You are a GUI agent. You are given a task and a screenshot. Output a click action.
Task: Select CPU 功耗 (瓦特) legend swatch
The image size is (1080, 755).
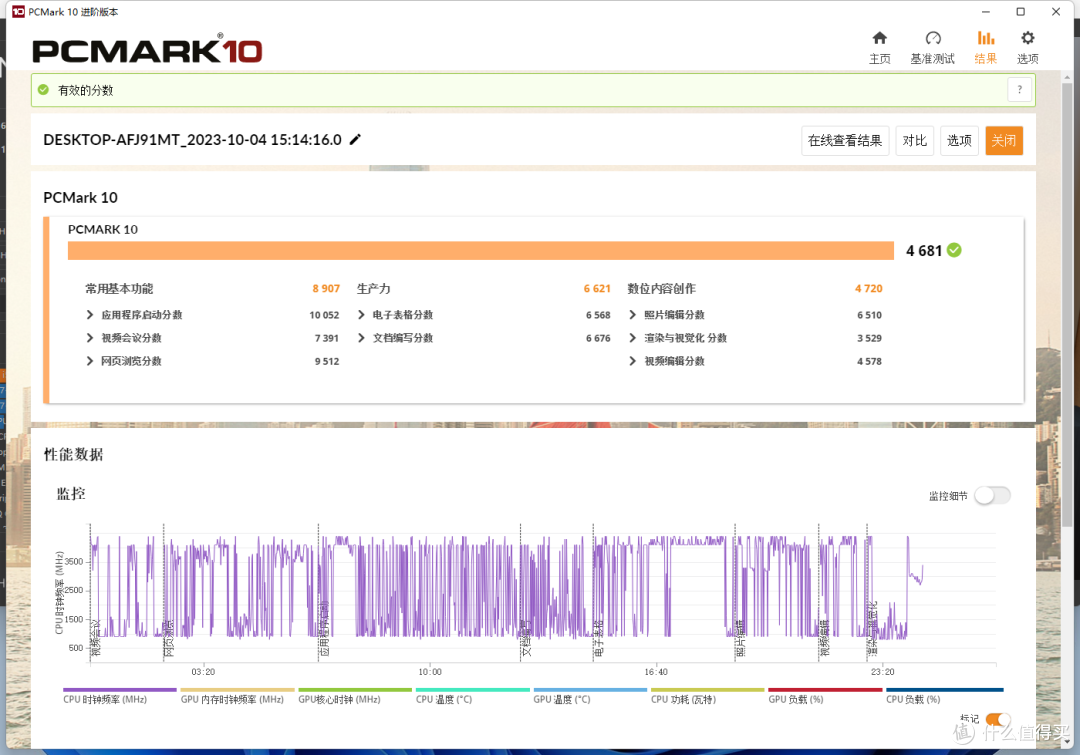tap(707, 690)
